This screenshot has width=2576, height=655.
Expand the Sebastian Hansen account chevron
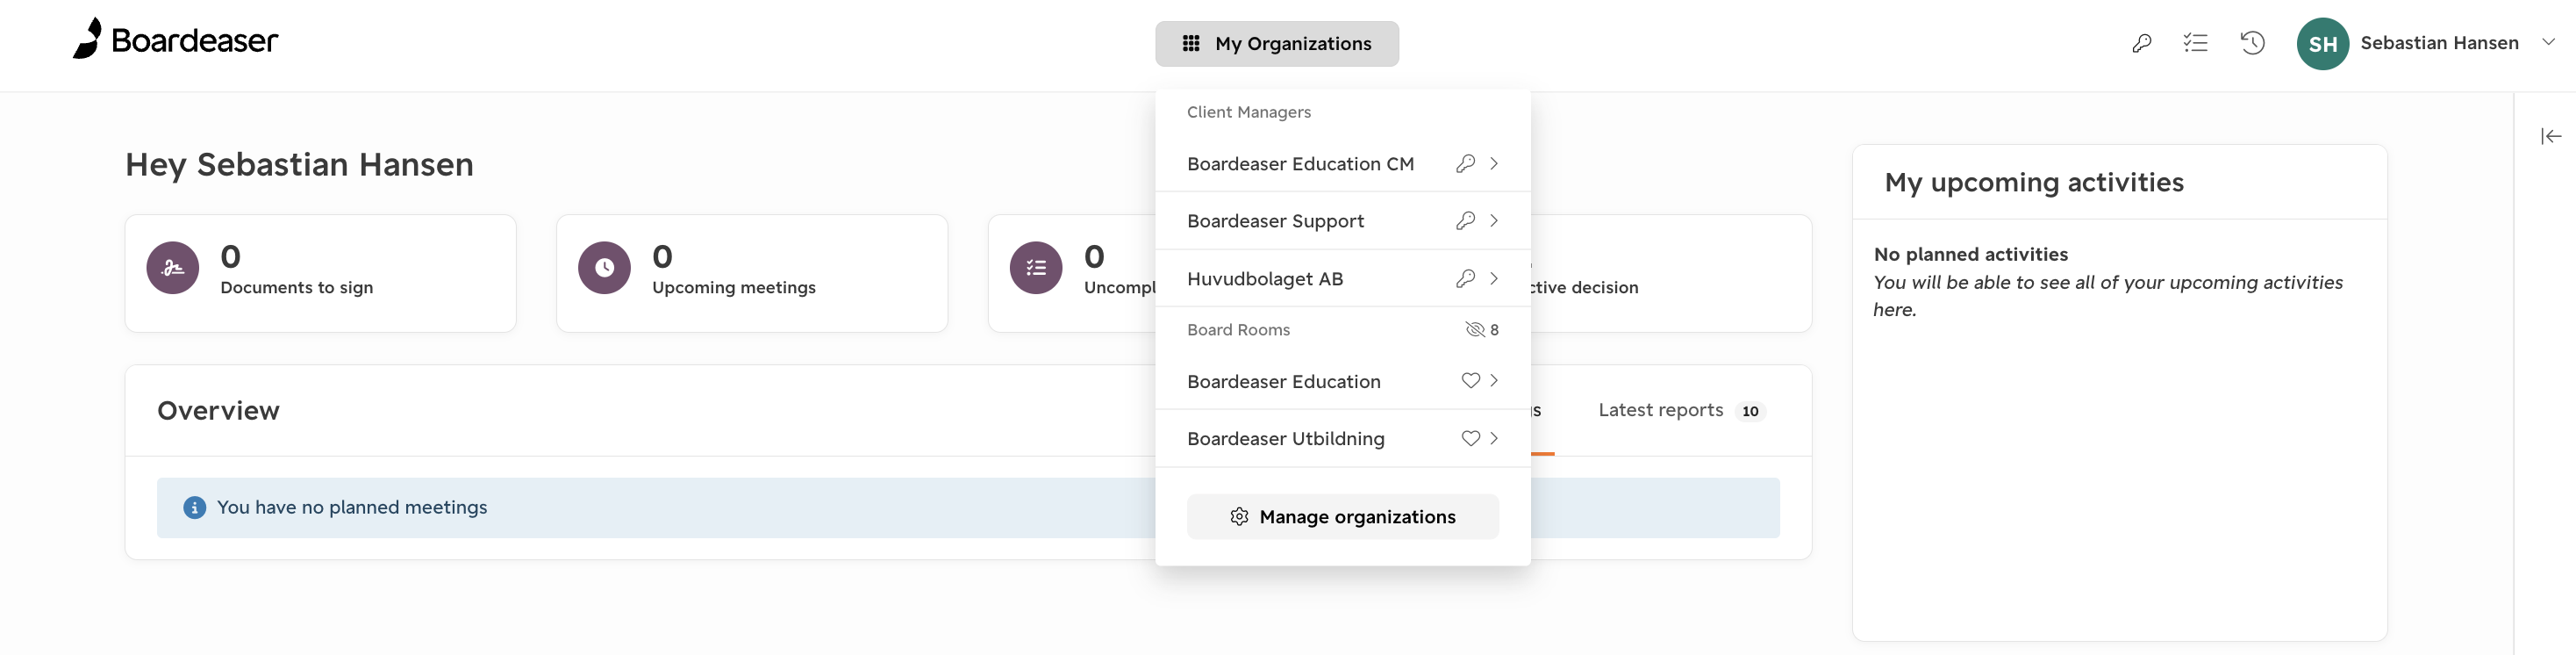point(2548,42)
